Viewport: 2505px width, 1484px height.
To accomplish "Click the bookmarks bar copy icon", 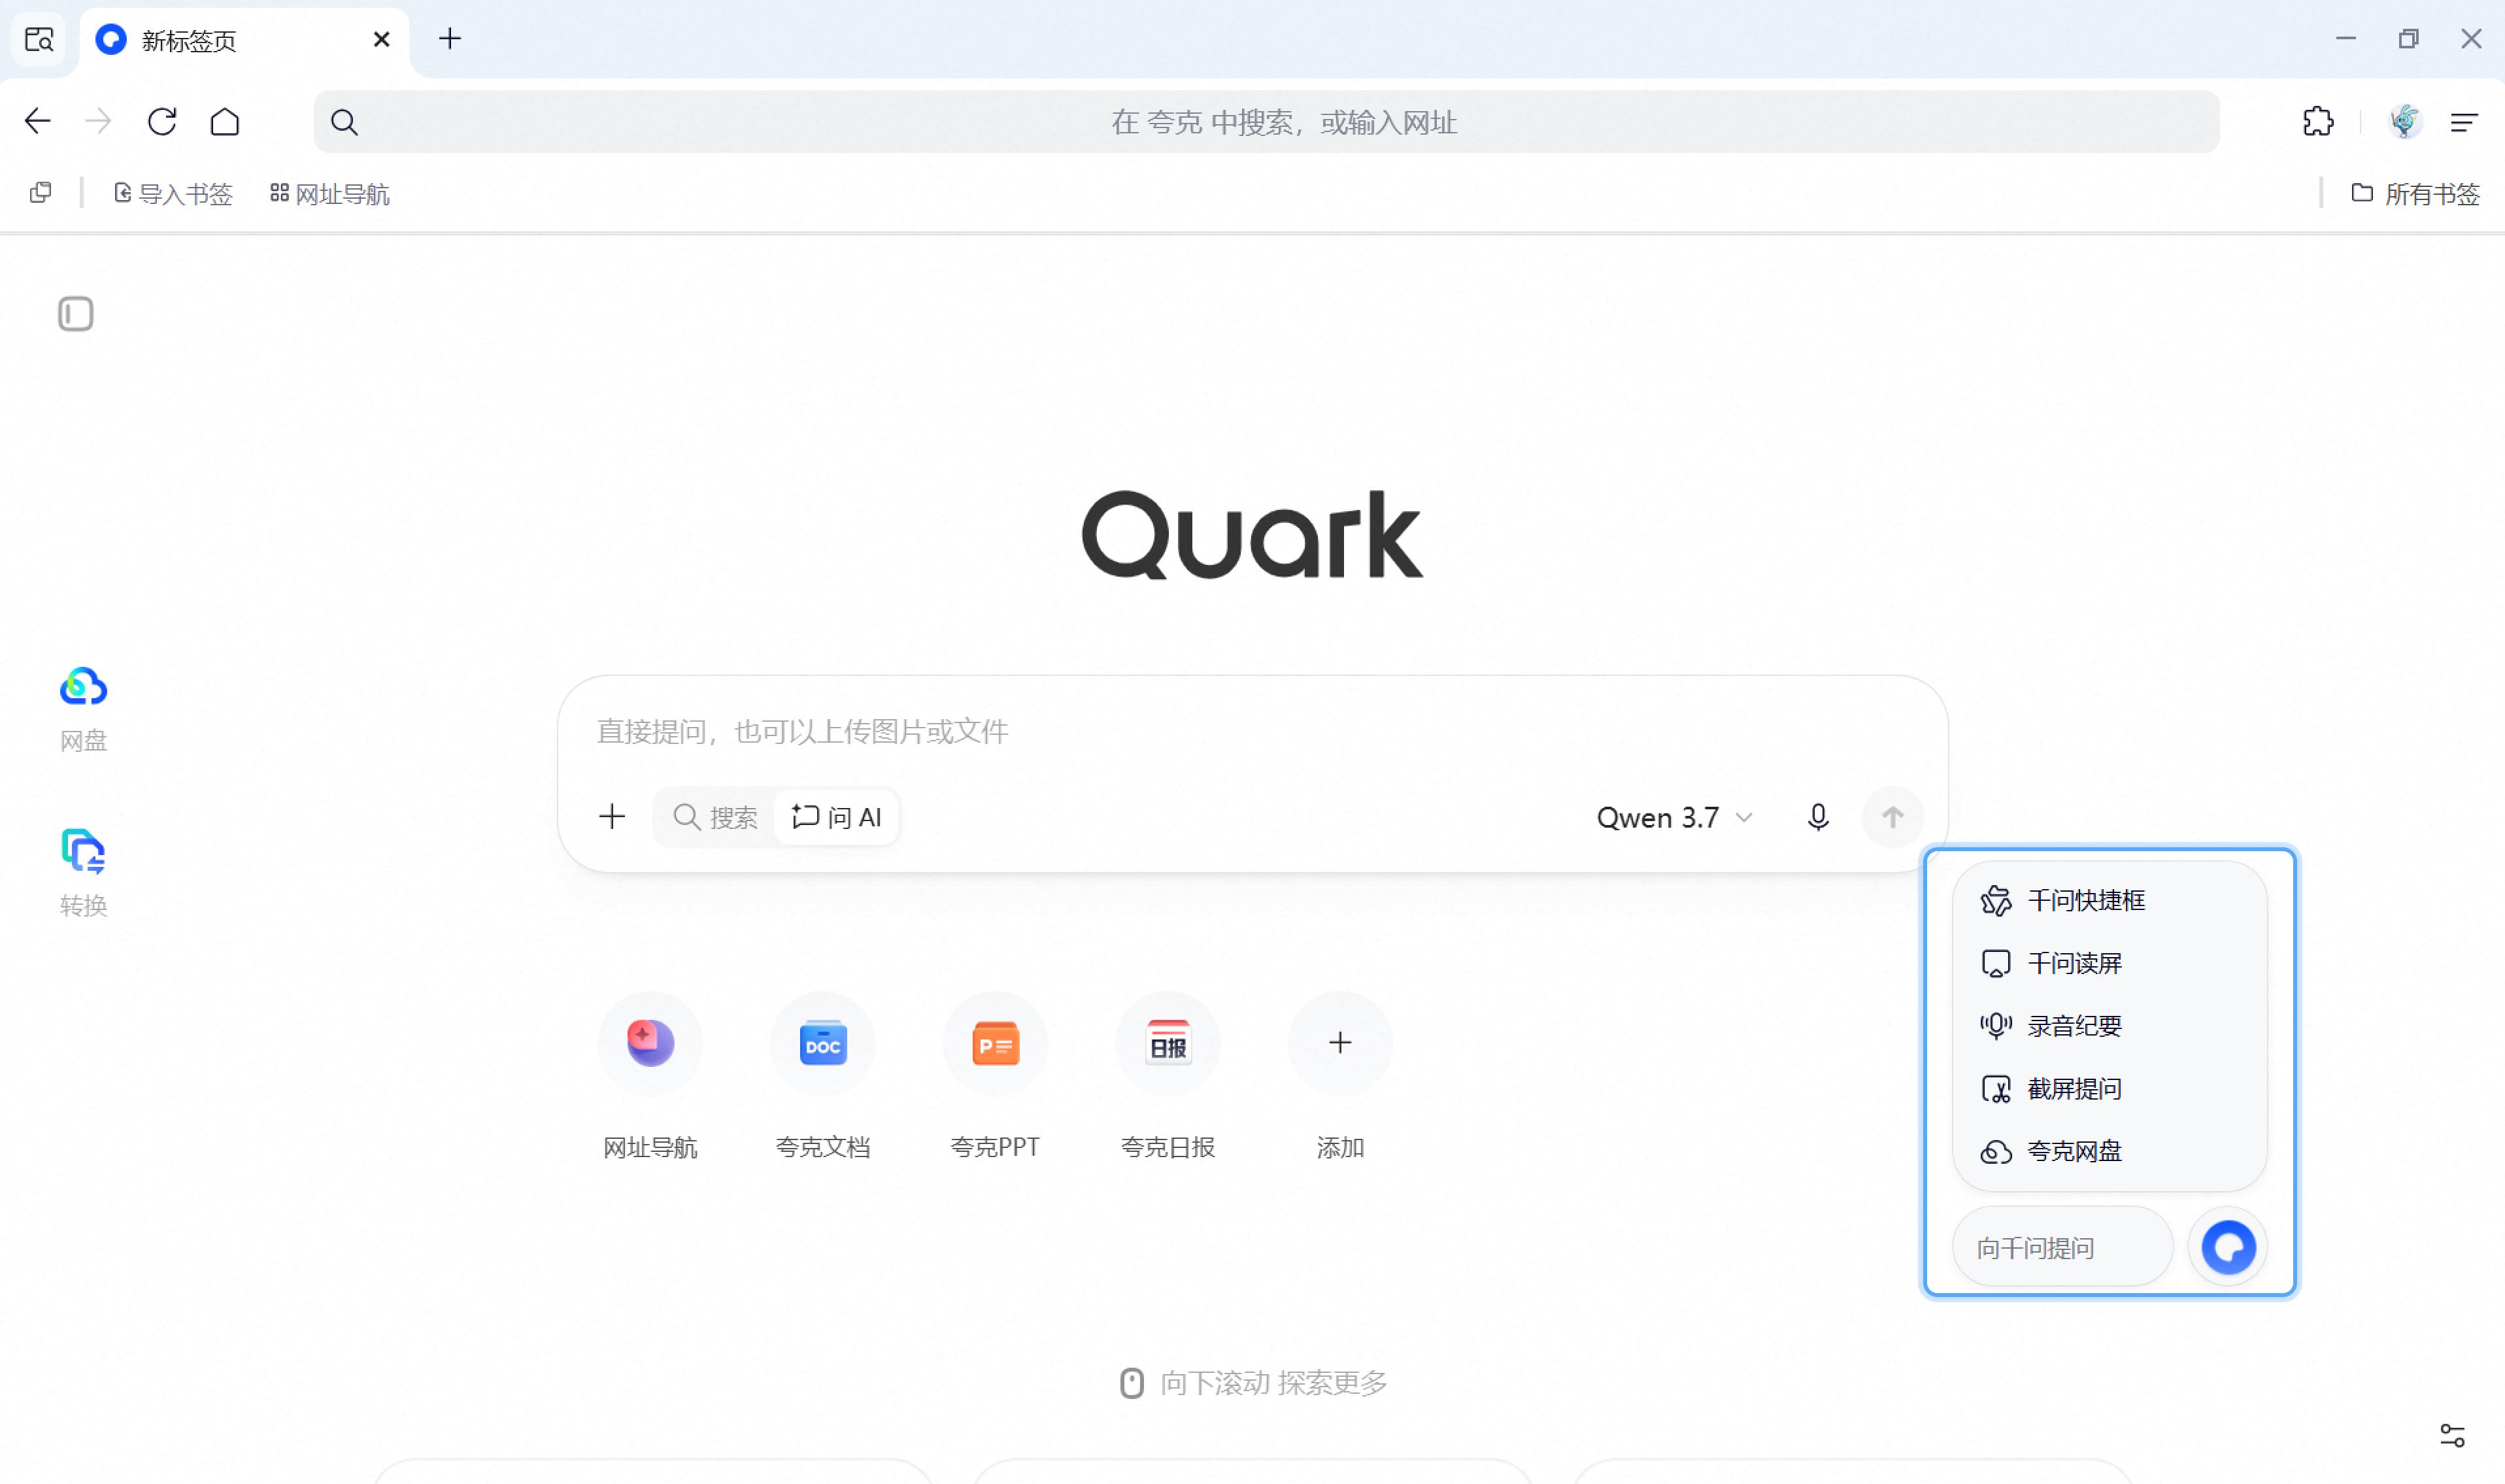I will coord(41,193).
